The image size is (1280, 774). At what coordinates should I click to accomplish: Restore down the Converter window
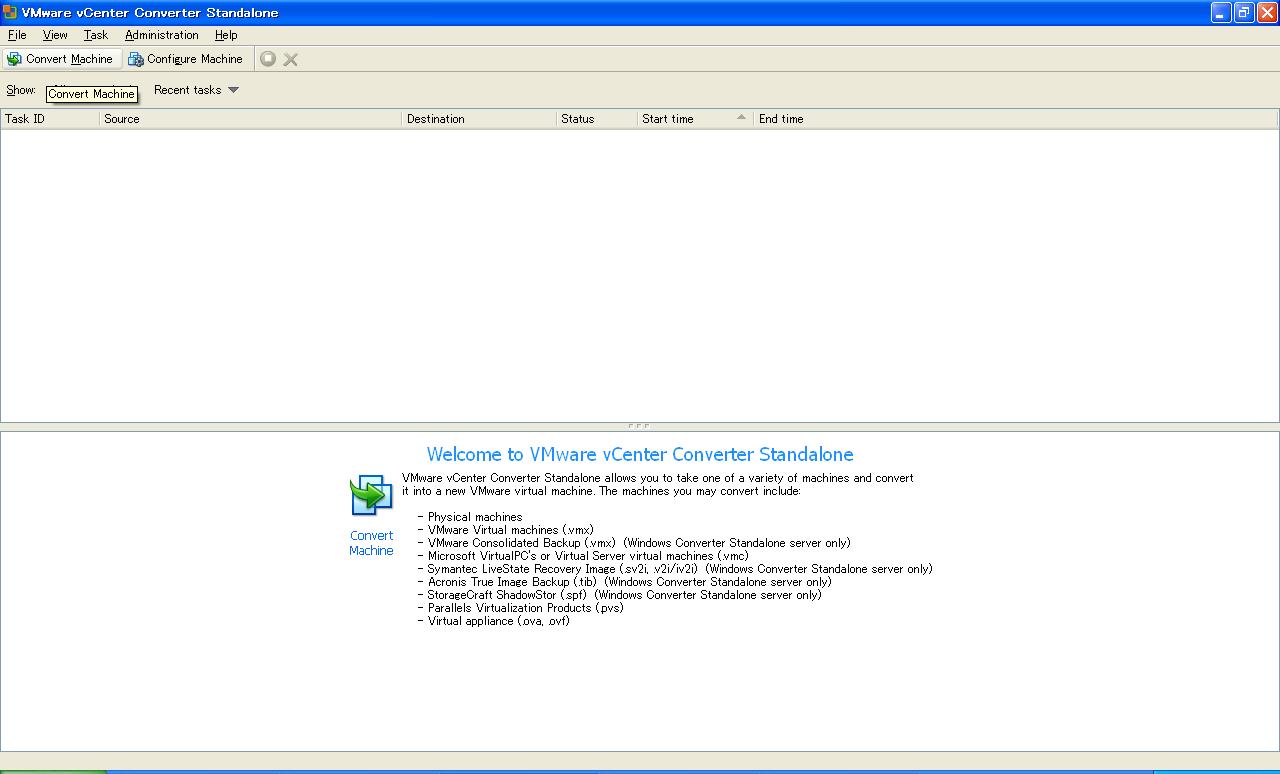(1244, 12)
